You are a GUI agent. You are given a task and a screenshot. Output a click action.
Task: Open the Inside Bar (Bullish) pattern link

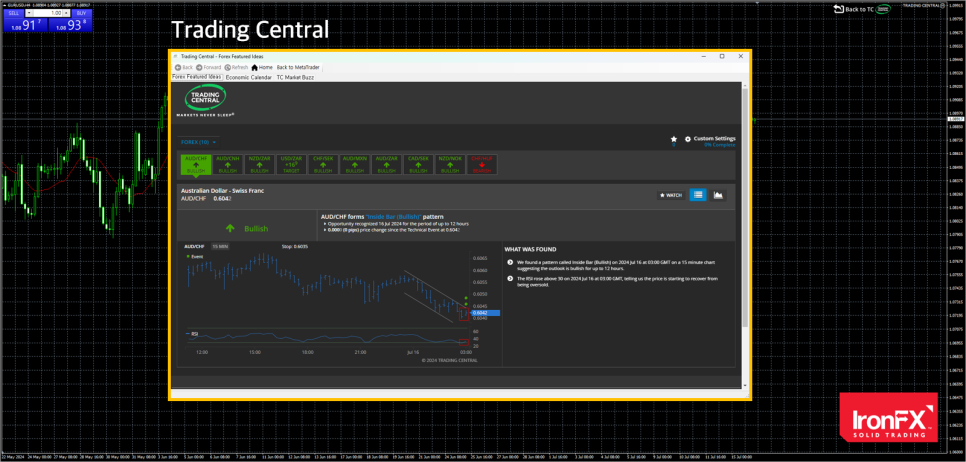click(394, 217)
